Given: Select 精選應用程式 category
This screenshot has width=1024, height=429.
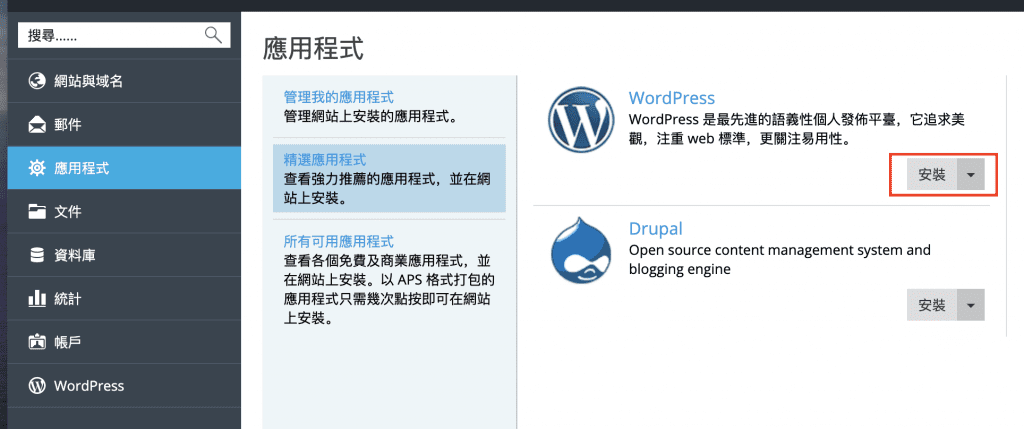Looking at the screenshot, I should [x=389, y=178].
